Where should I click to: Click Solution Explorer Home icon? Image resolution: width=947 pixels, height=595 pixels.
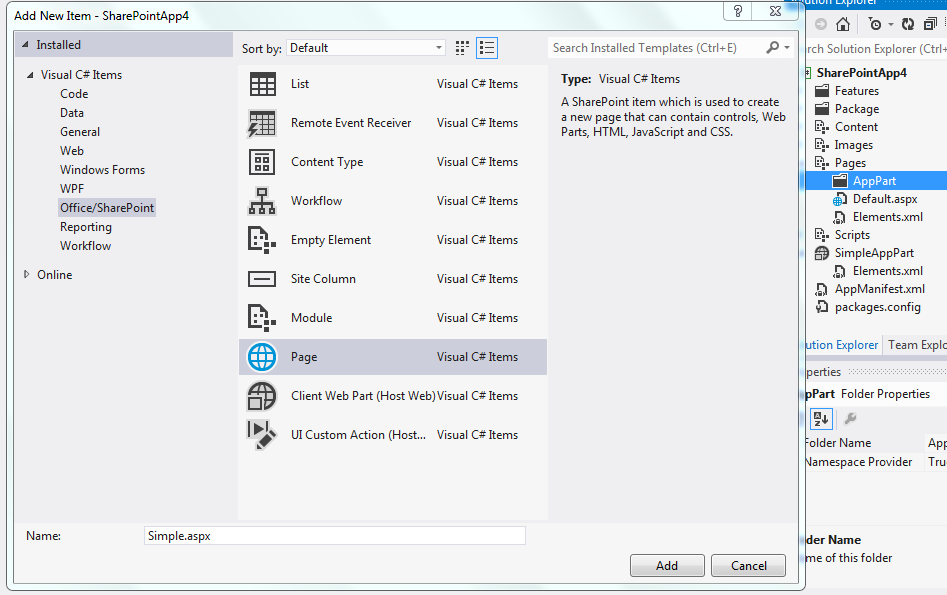[843, 24]
